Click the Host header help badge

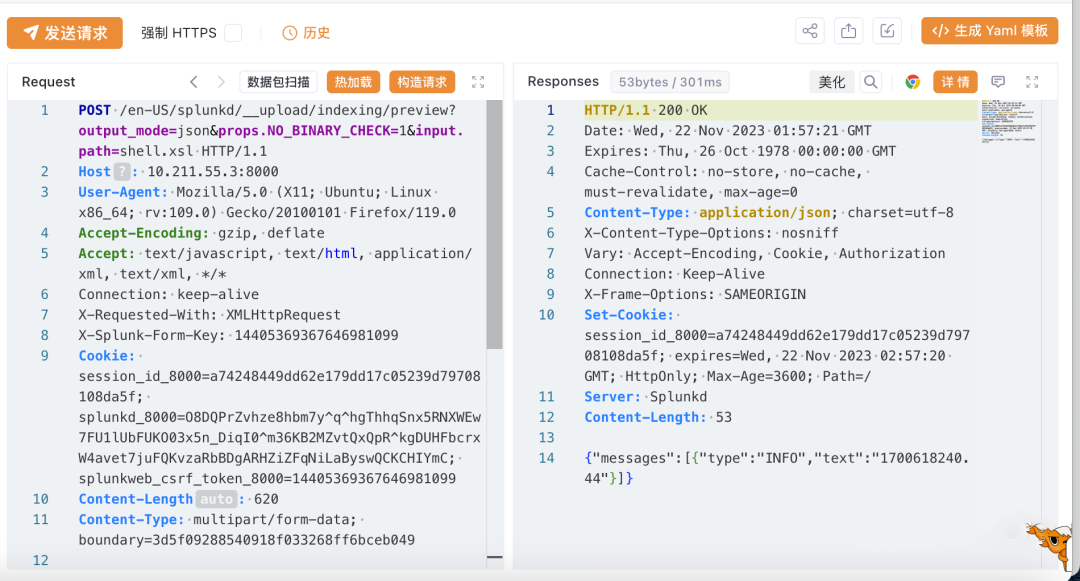pyautogui.click(x=122, y=171)
